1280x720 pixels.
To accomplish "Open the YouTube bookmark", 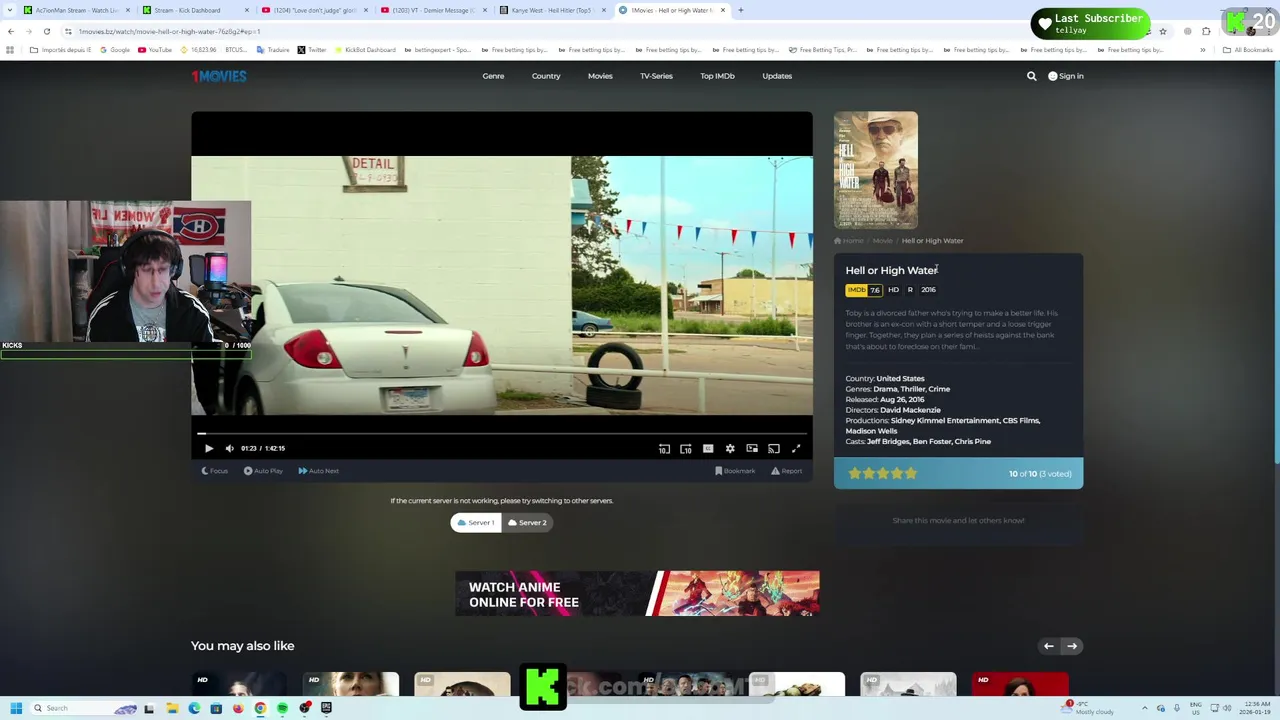I will pos(154,50).
